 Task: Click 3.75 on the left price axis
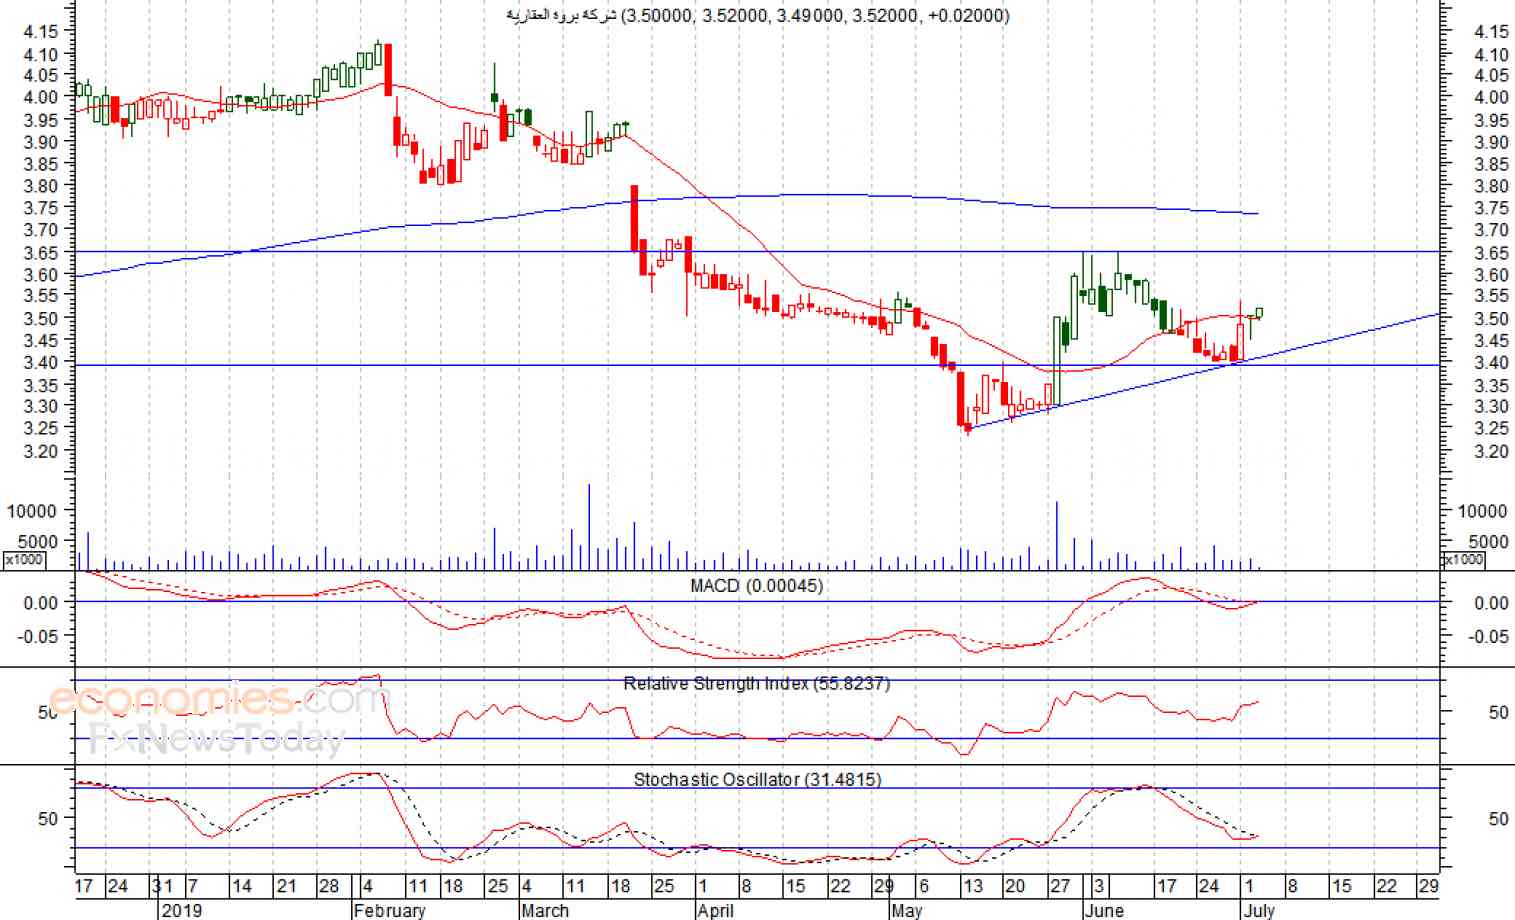[x=40, y=208]
